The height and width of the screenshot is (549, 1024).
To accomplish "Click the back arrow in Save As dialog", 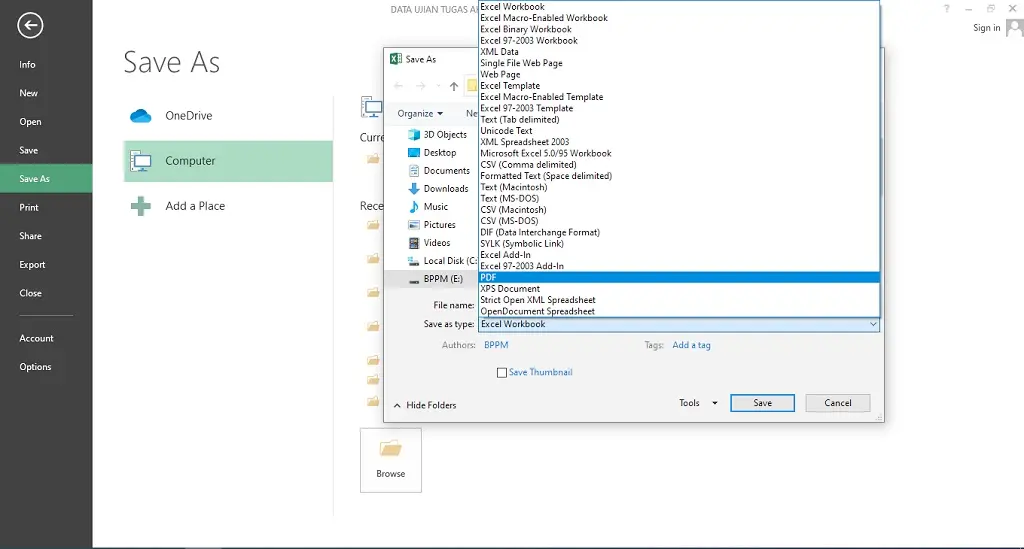I will [x=398, y=86].
